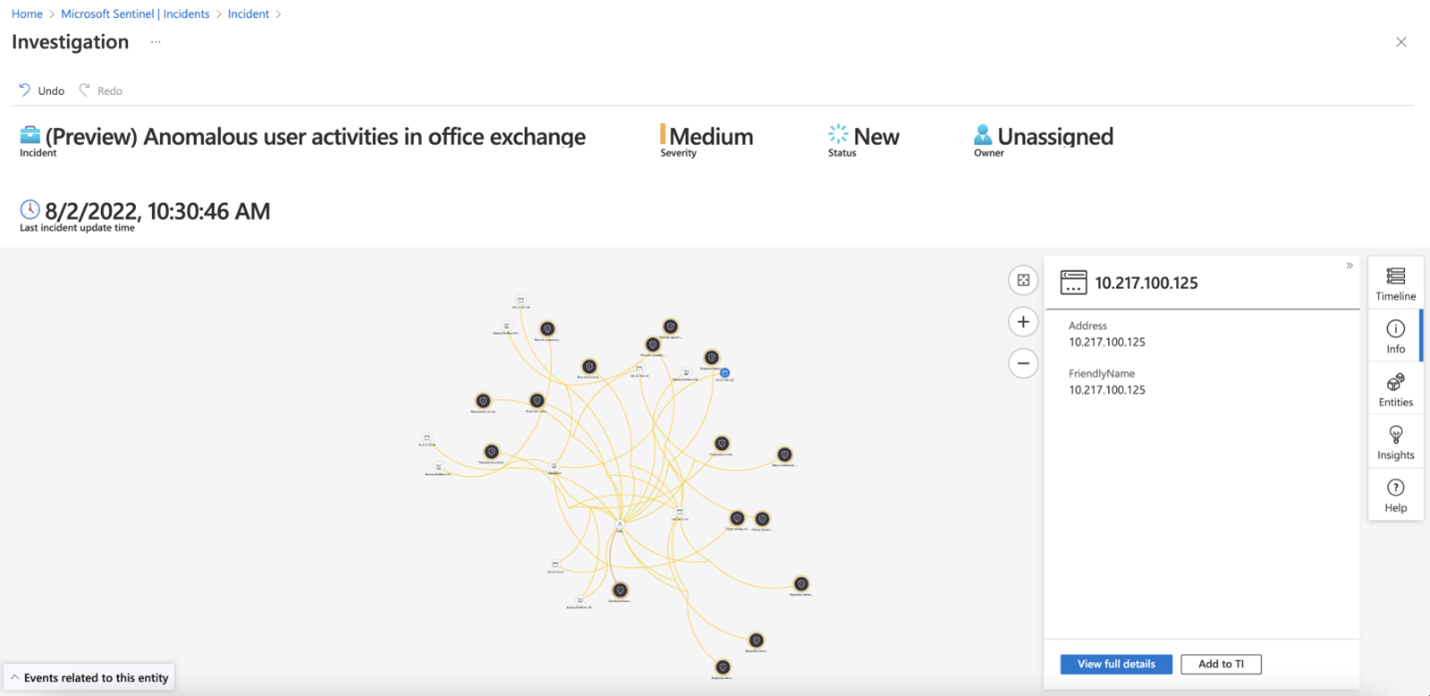Open the Investigation more options ellipsis
Image resolution: width=1430 pixels, height=696 pixels.
[x=155, y=42]
